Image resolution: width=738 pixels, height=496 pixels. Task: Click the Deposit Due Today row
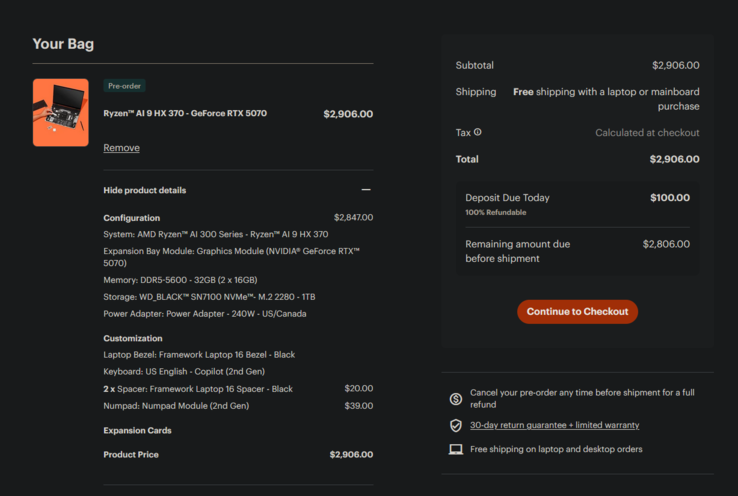pos(507,198)
